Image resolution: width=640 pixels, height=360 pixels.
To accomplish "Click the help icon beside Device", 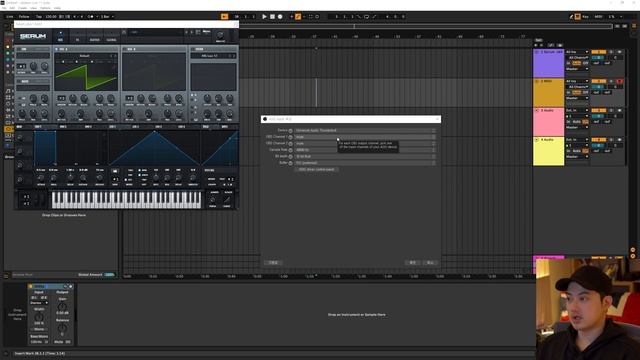I will [291, 131].
